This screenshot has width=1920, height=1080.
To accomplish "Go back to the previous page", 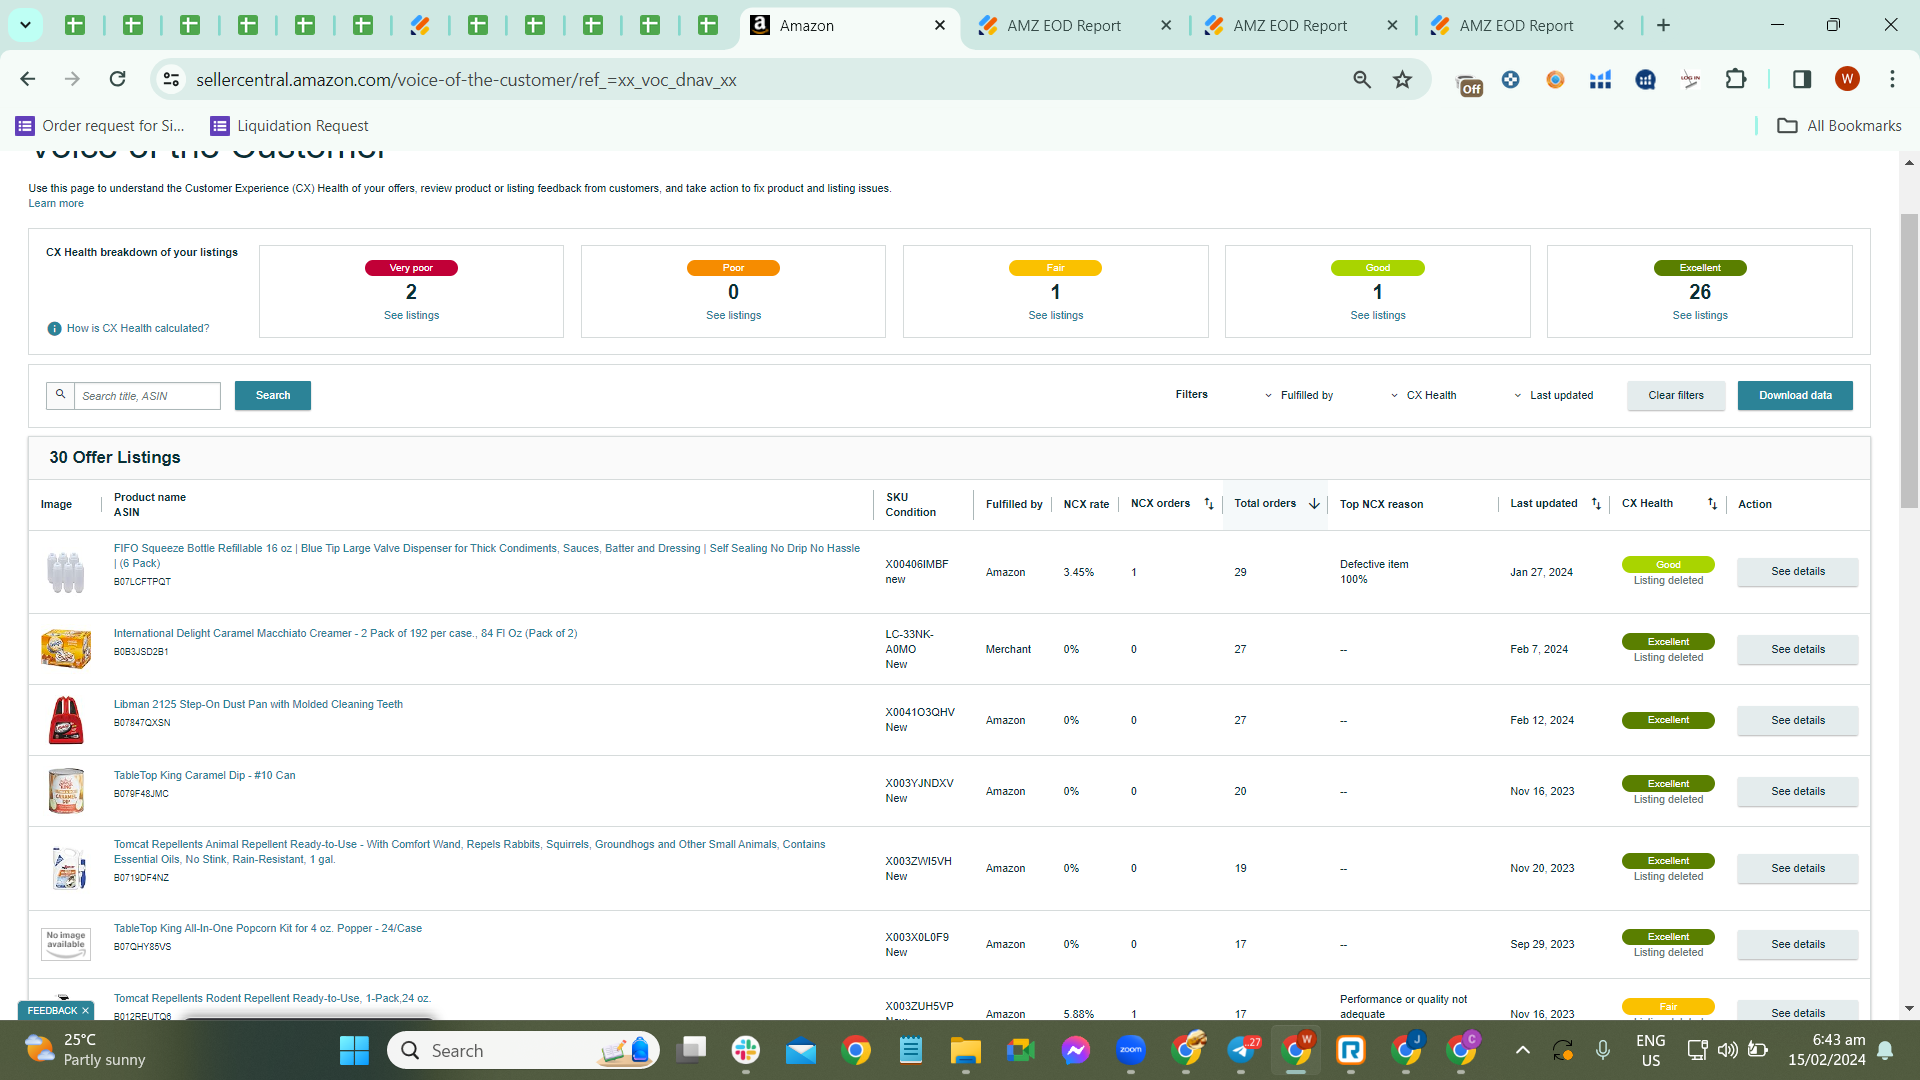I will [28, 79].
